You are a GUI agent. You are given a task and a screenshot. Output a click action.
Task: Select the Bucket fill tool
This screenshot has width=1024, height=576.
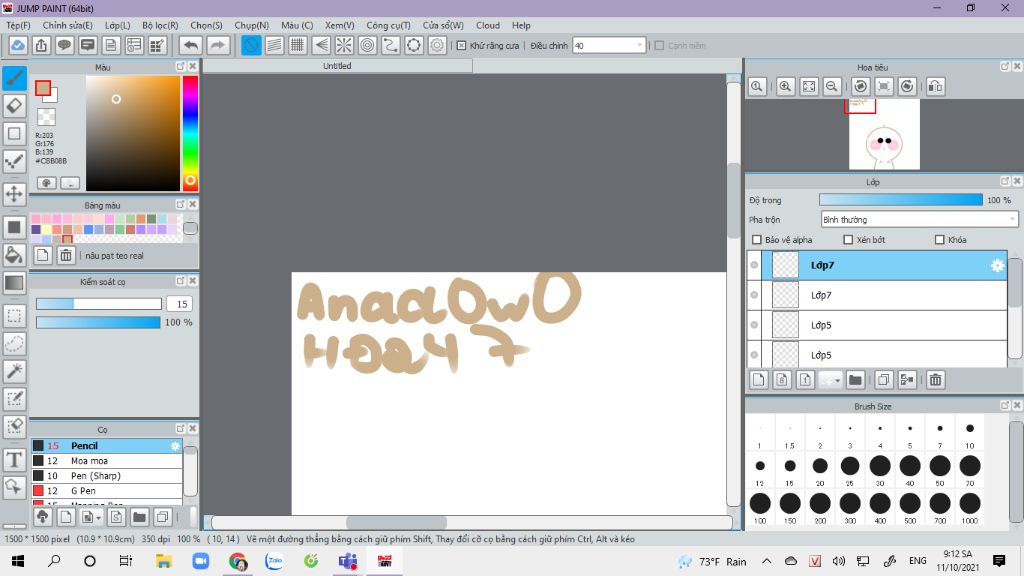[14, 255]
